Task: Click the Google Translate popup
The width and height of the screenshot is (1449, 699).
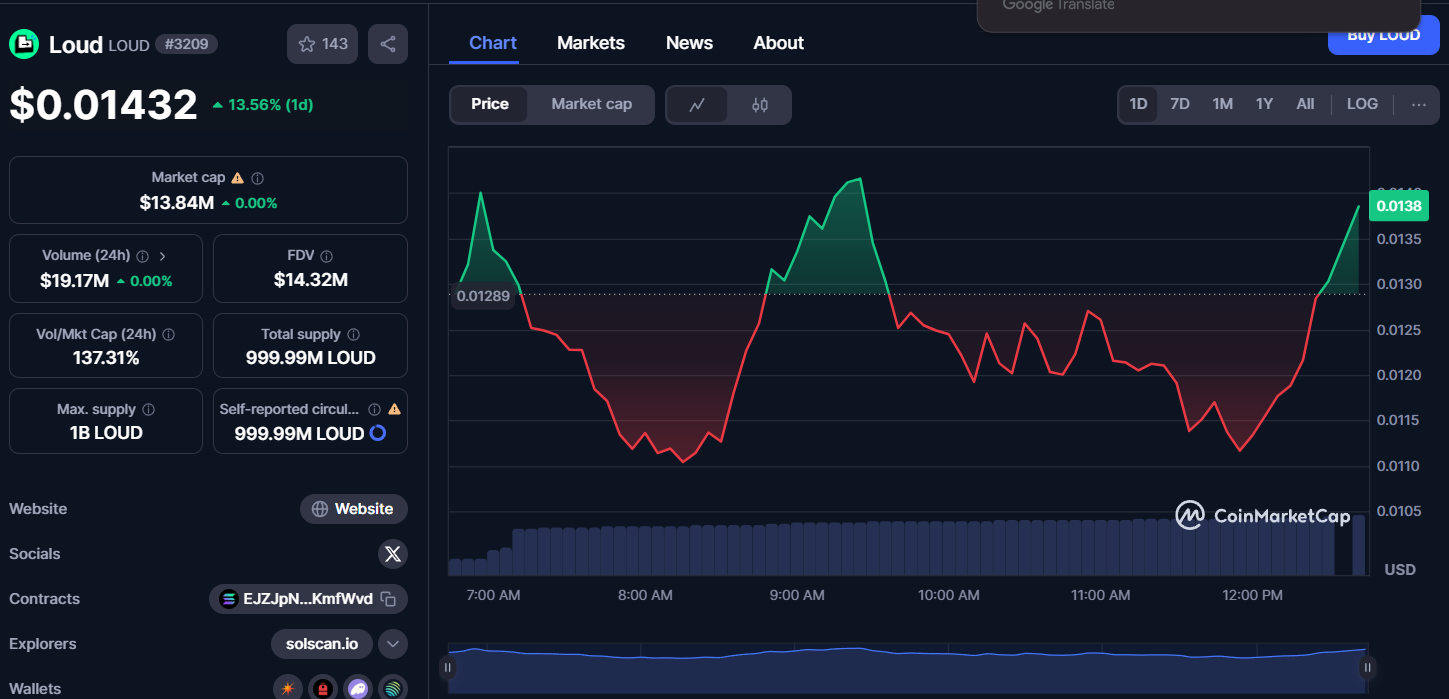Action: (1198, 14)
